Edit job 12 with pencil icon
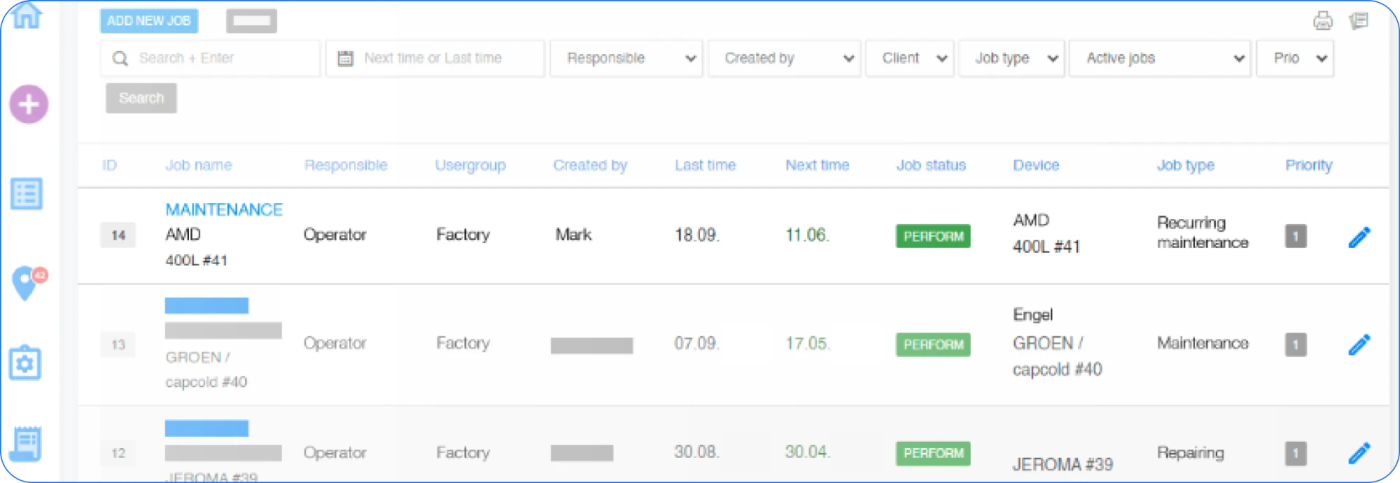This screenshot has height=483, width=1400. [1359, 453]
